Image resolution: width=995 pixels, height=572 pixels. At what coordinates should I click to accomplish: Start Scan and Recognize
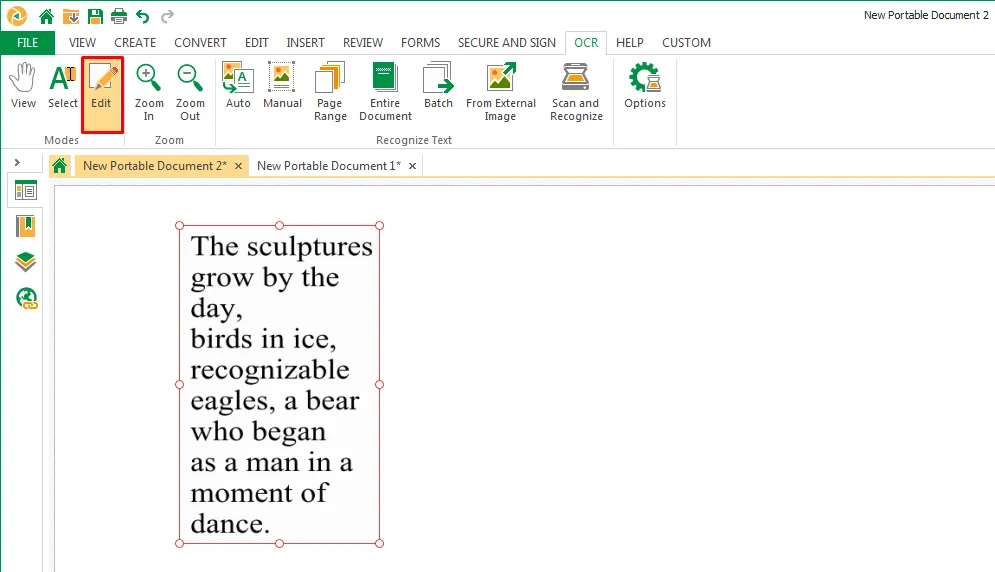pos(576,92)
